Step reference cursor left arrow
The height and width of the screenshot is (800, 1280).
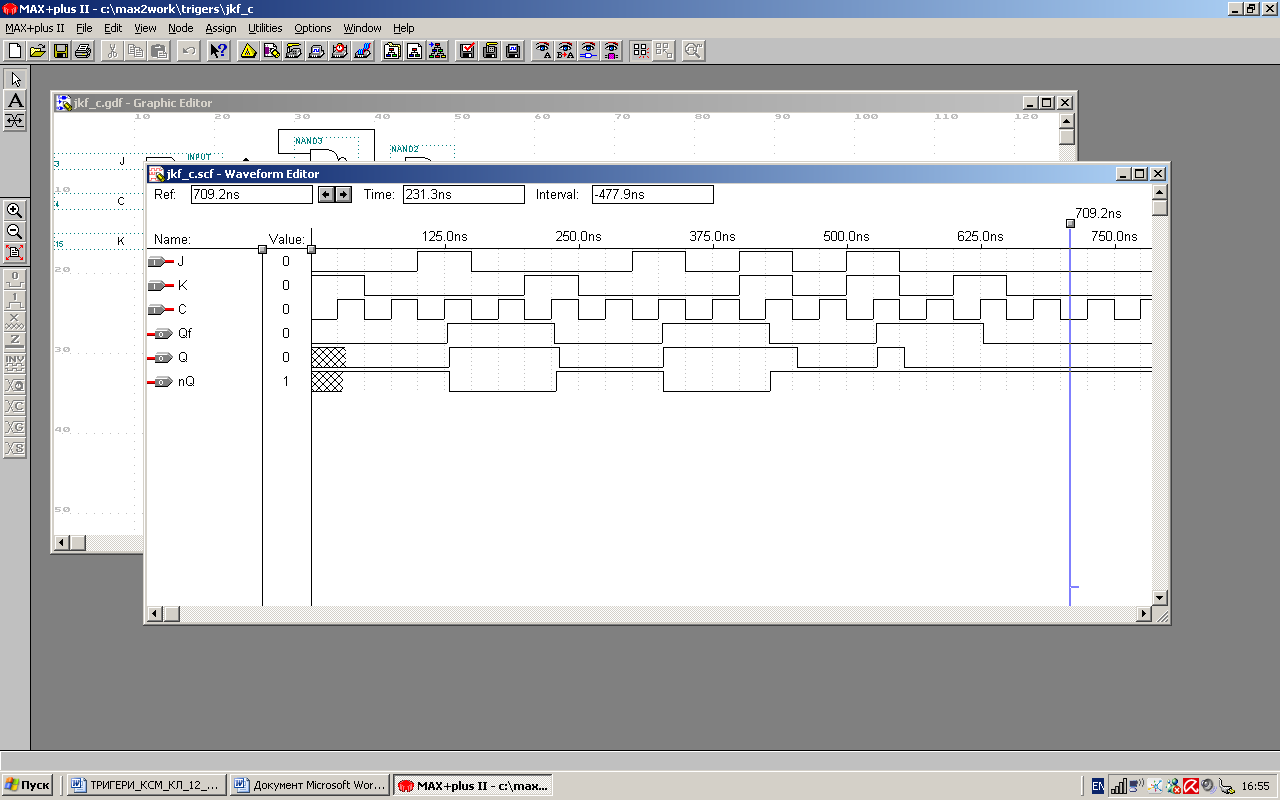[326, 194]
